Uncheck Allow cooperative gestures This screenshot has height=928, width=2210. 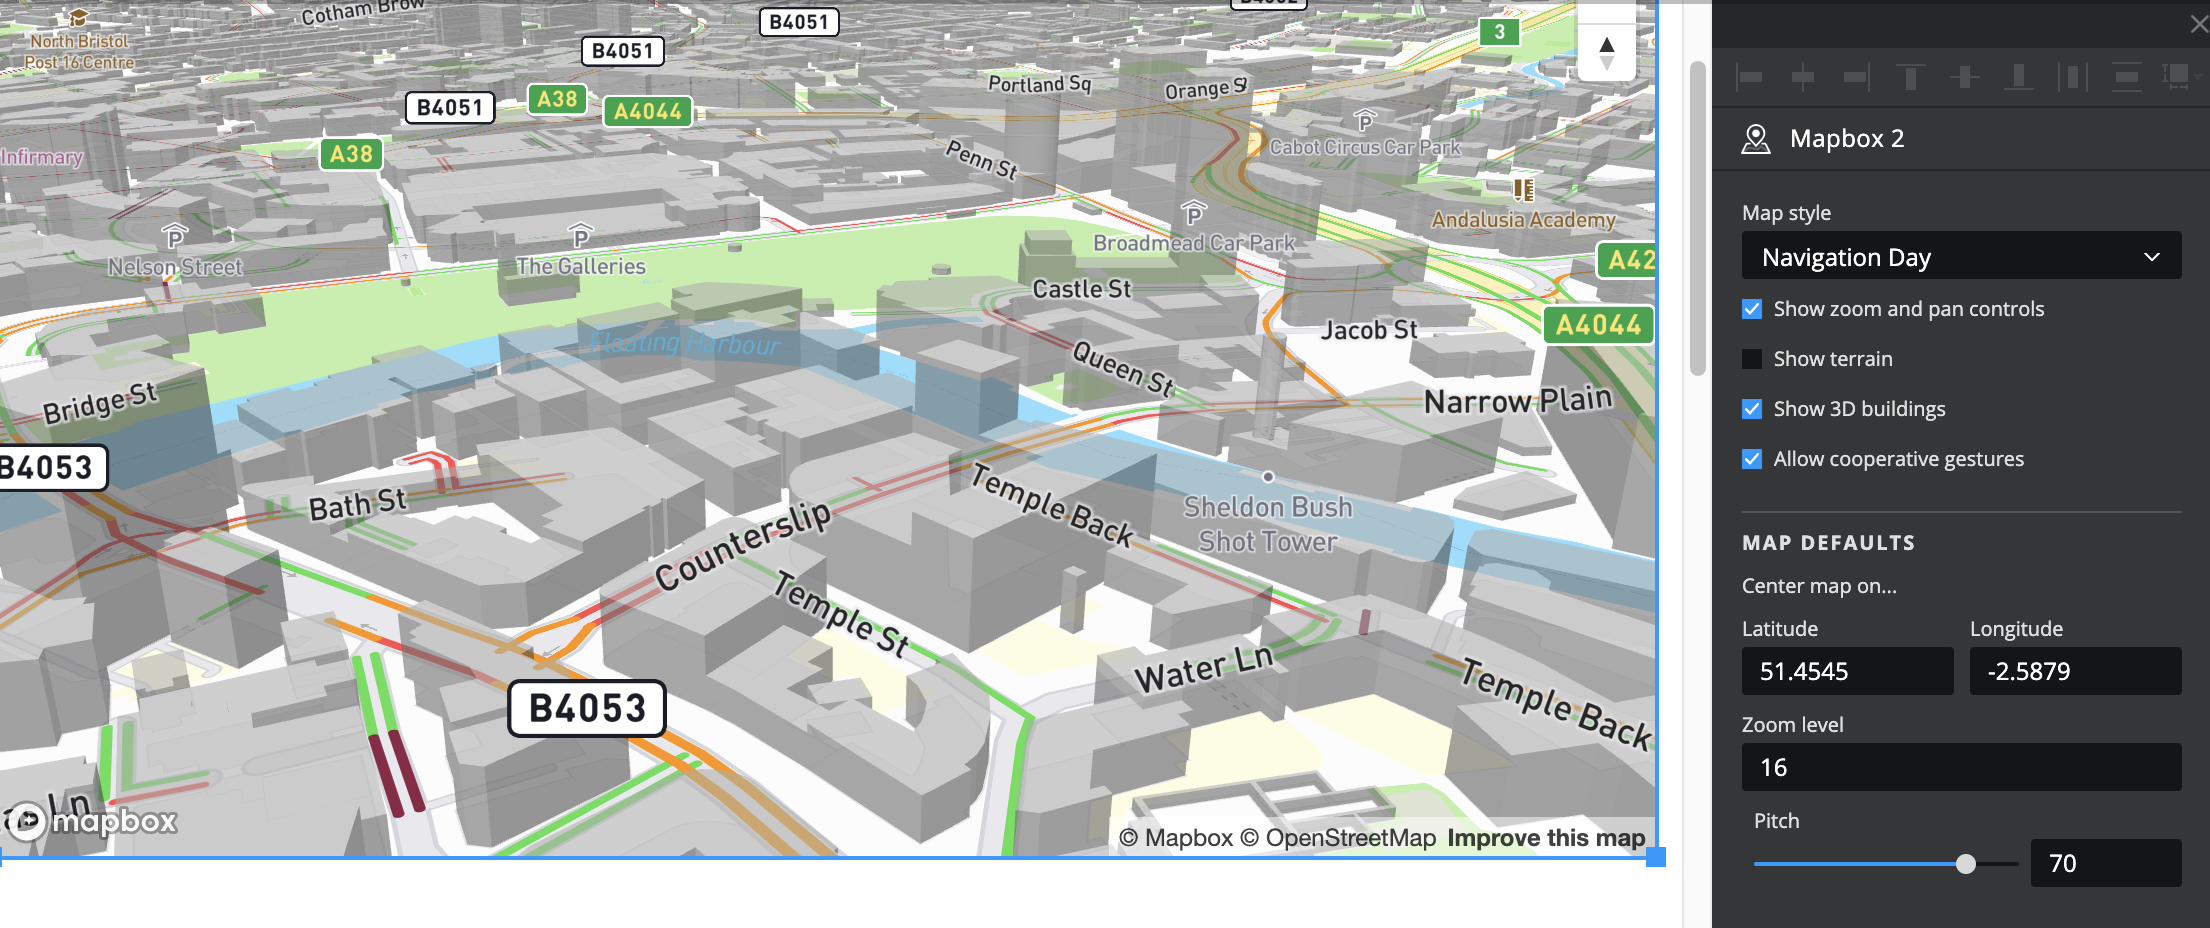click(1751, 459)
